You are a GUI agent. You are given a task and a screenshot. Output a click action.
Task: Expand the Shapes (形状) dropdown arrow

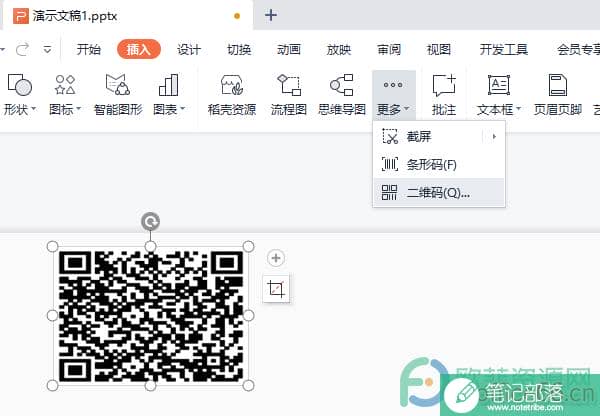coord(34,109)
